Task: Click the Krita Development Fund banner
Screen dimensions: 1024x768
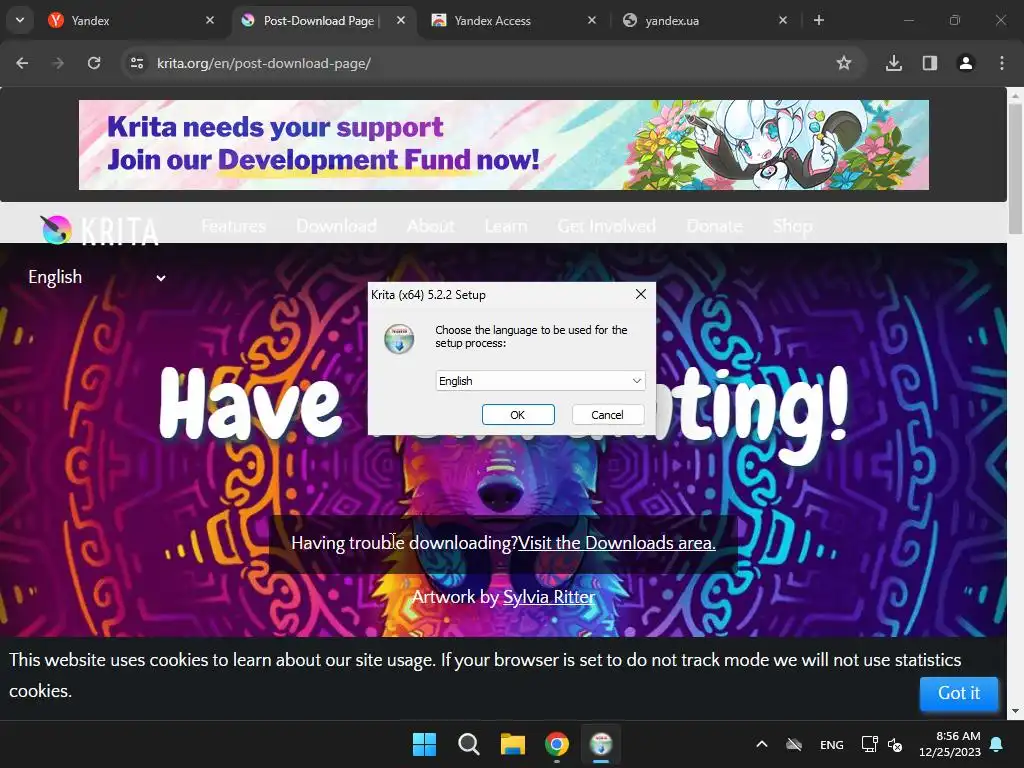Action: coord(504,145)
